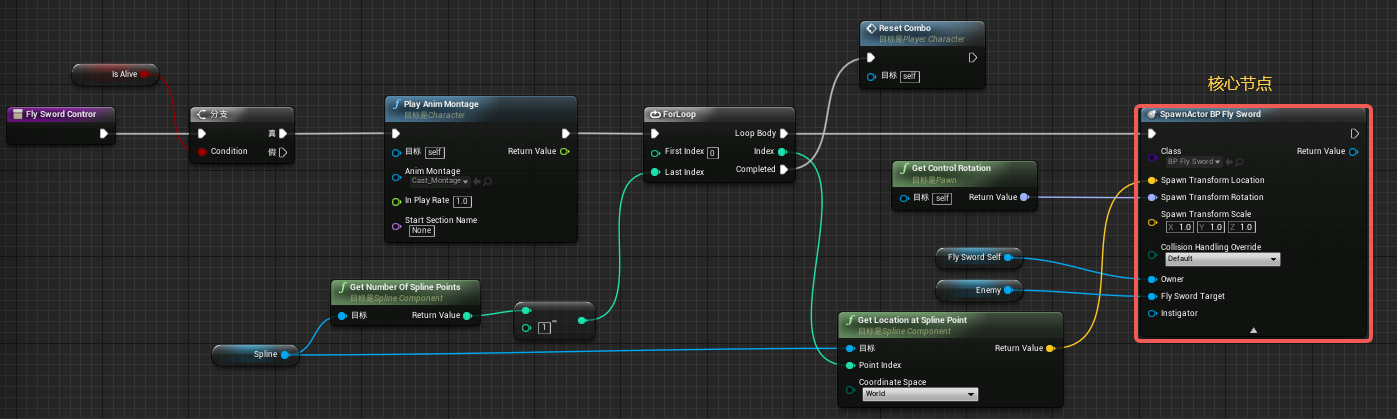Screen dimensions: 1397x419
Task: Click the Get Number Of Spline Points Return Value pin
Action: (467, 315)
